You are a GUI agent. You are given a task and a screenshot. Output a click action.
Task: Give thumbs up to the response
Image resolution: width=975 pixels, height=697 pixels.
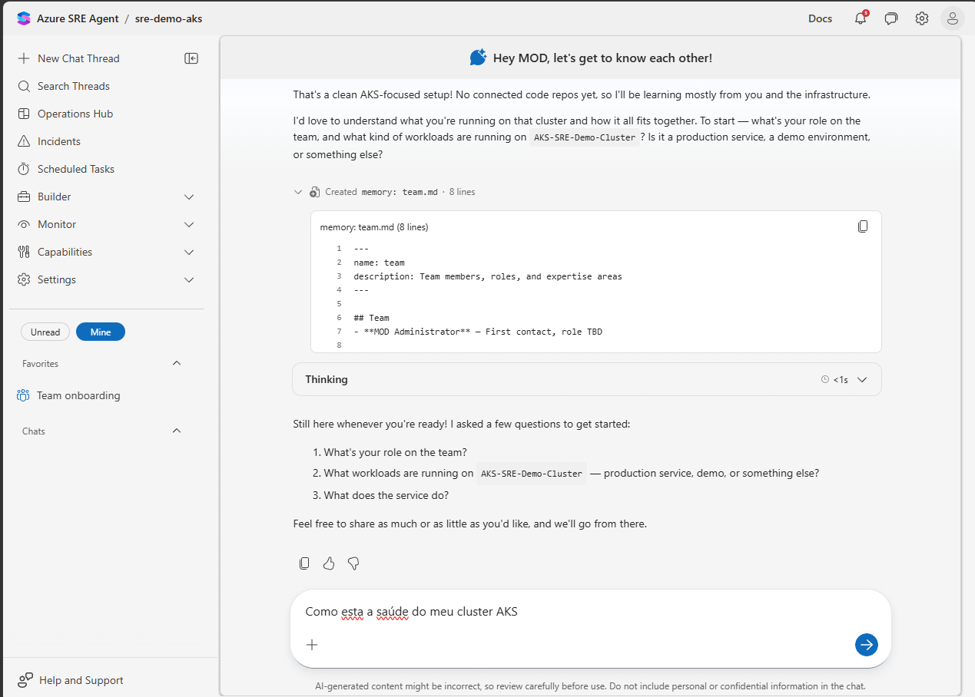point(329,563)
